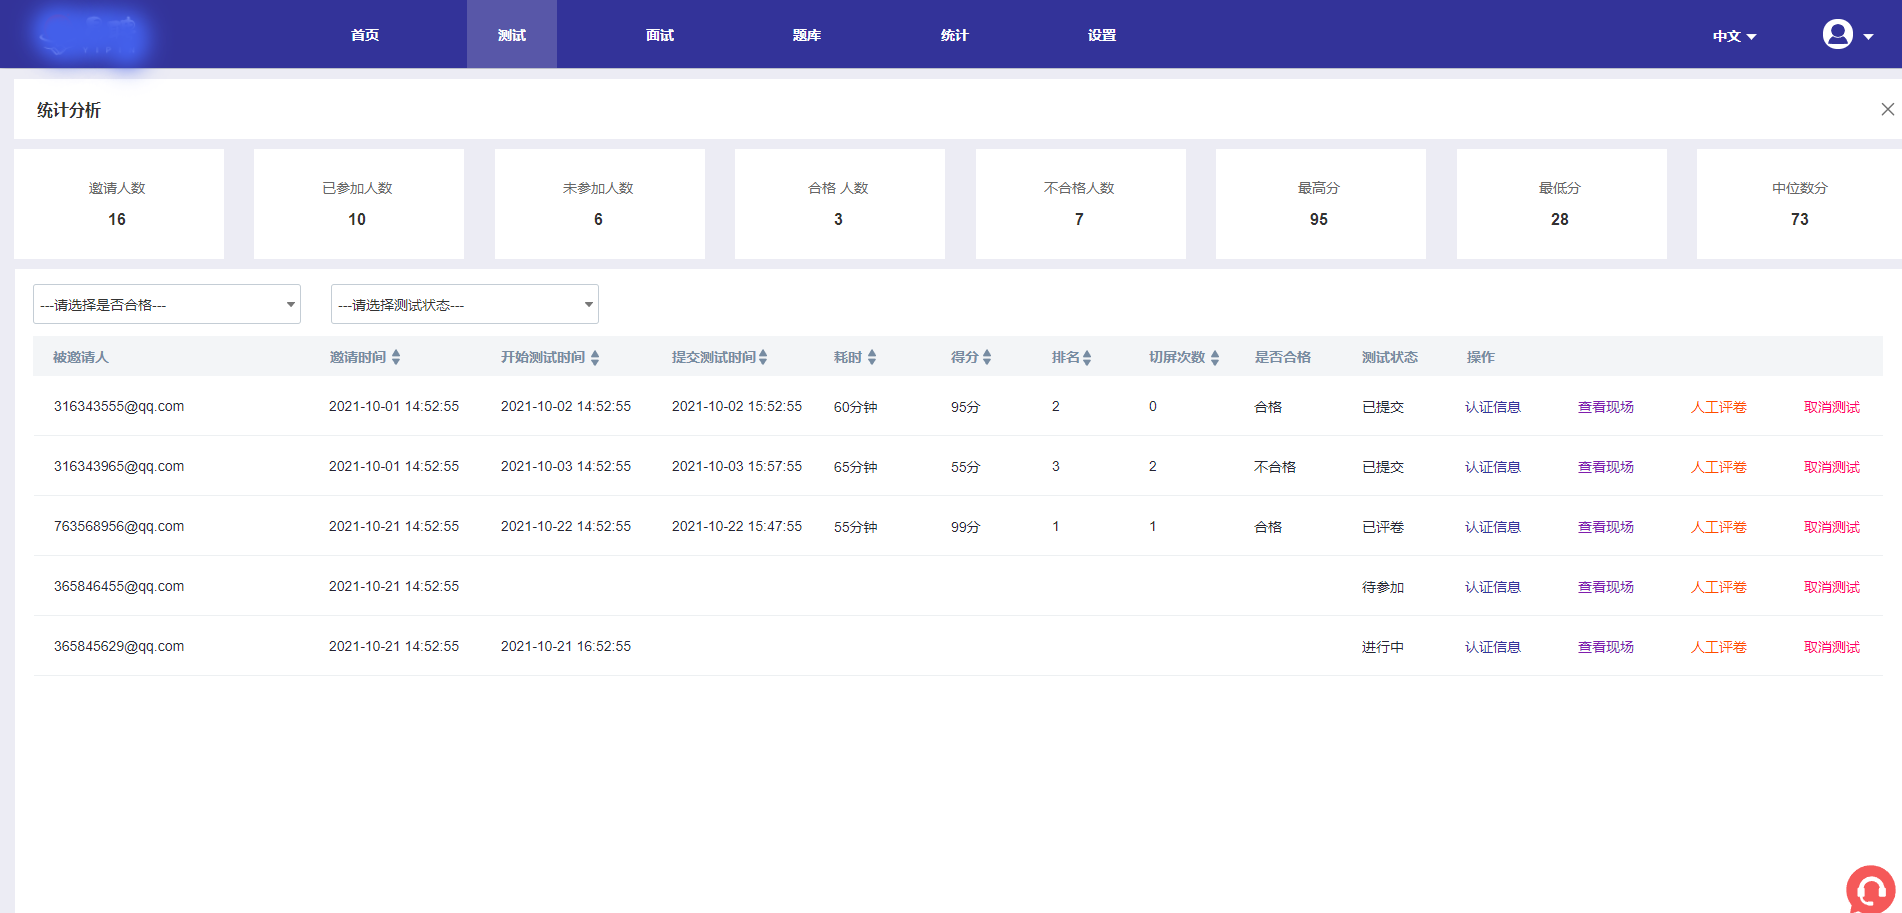This screenshot has height=913, width=1902.
Task: Click 认证信息 for 316343555@qq.com
Action: pyautogui.click(x=1493, y=407)
